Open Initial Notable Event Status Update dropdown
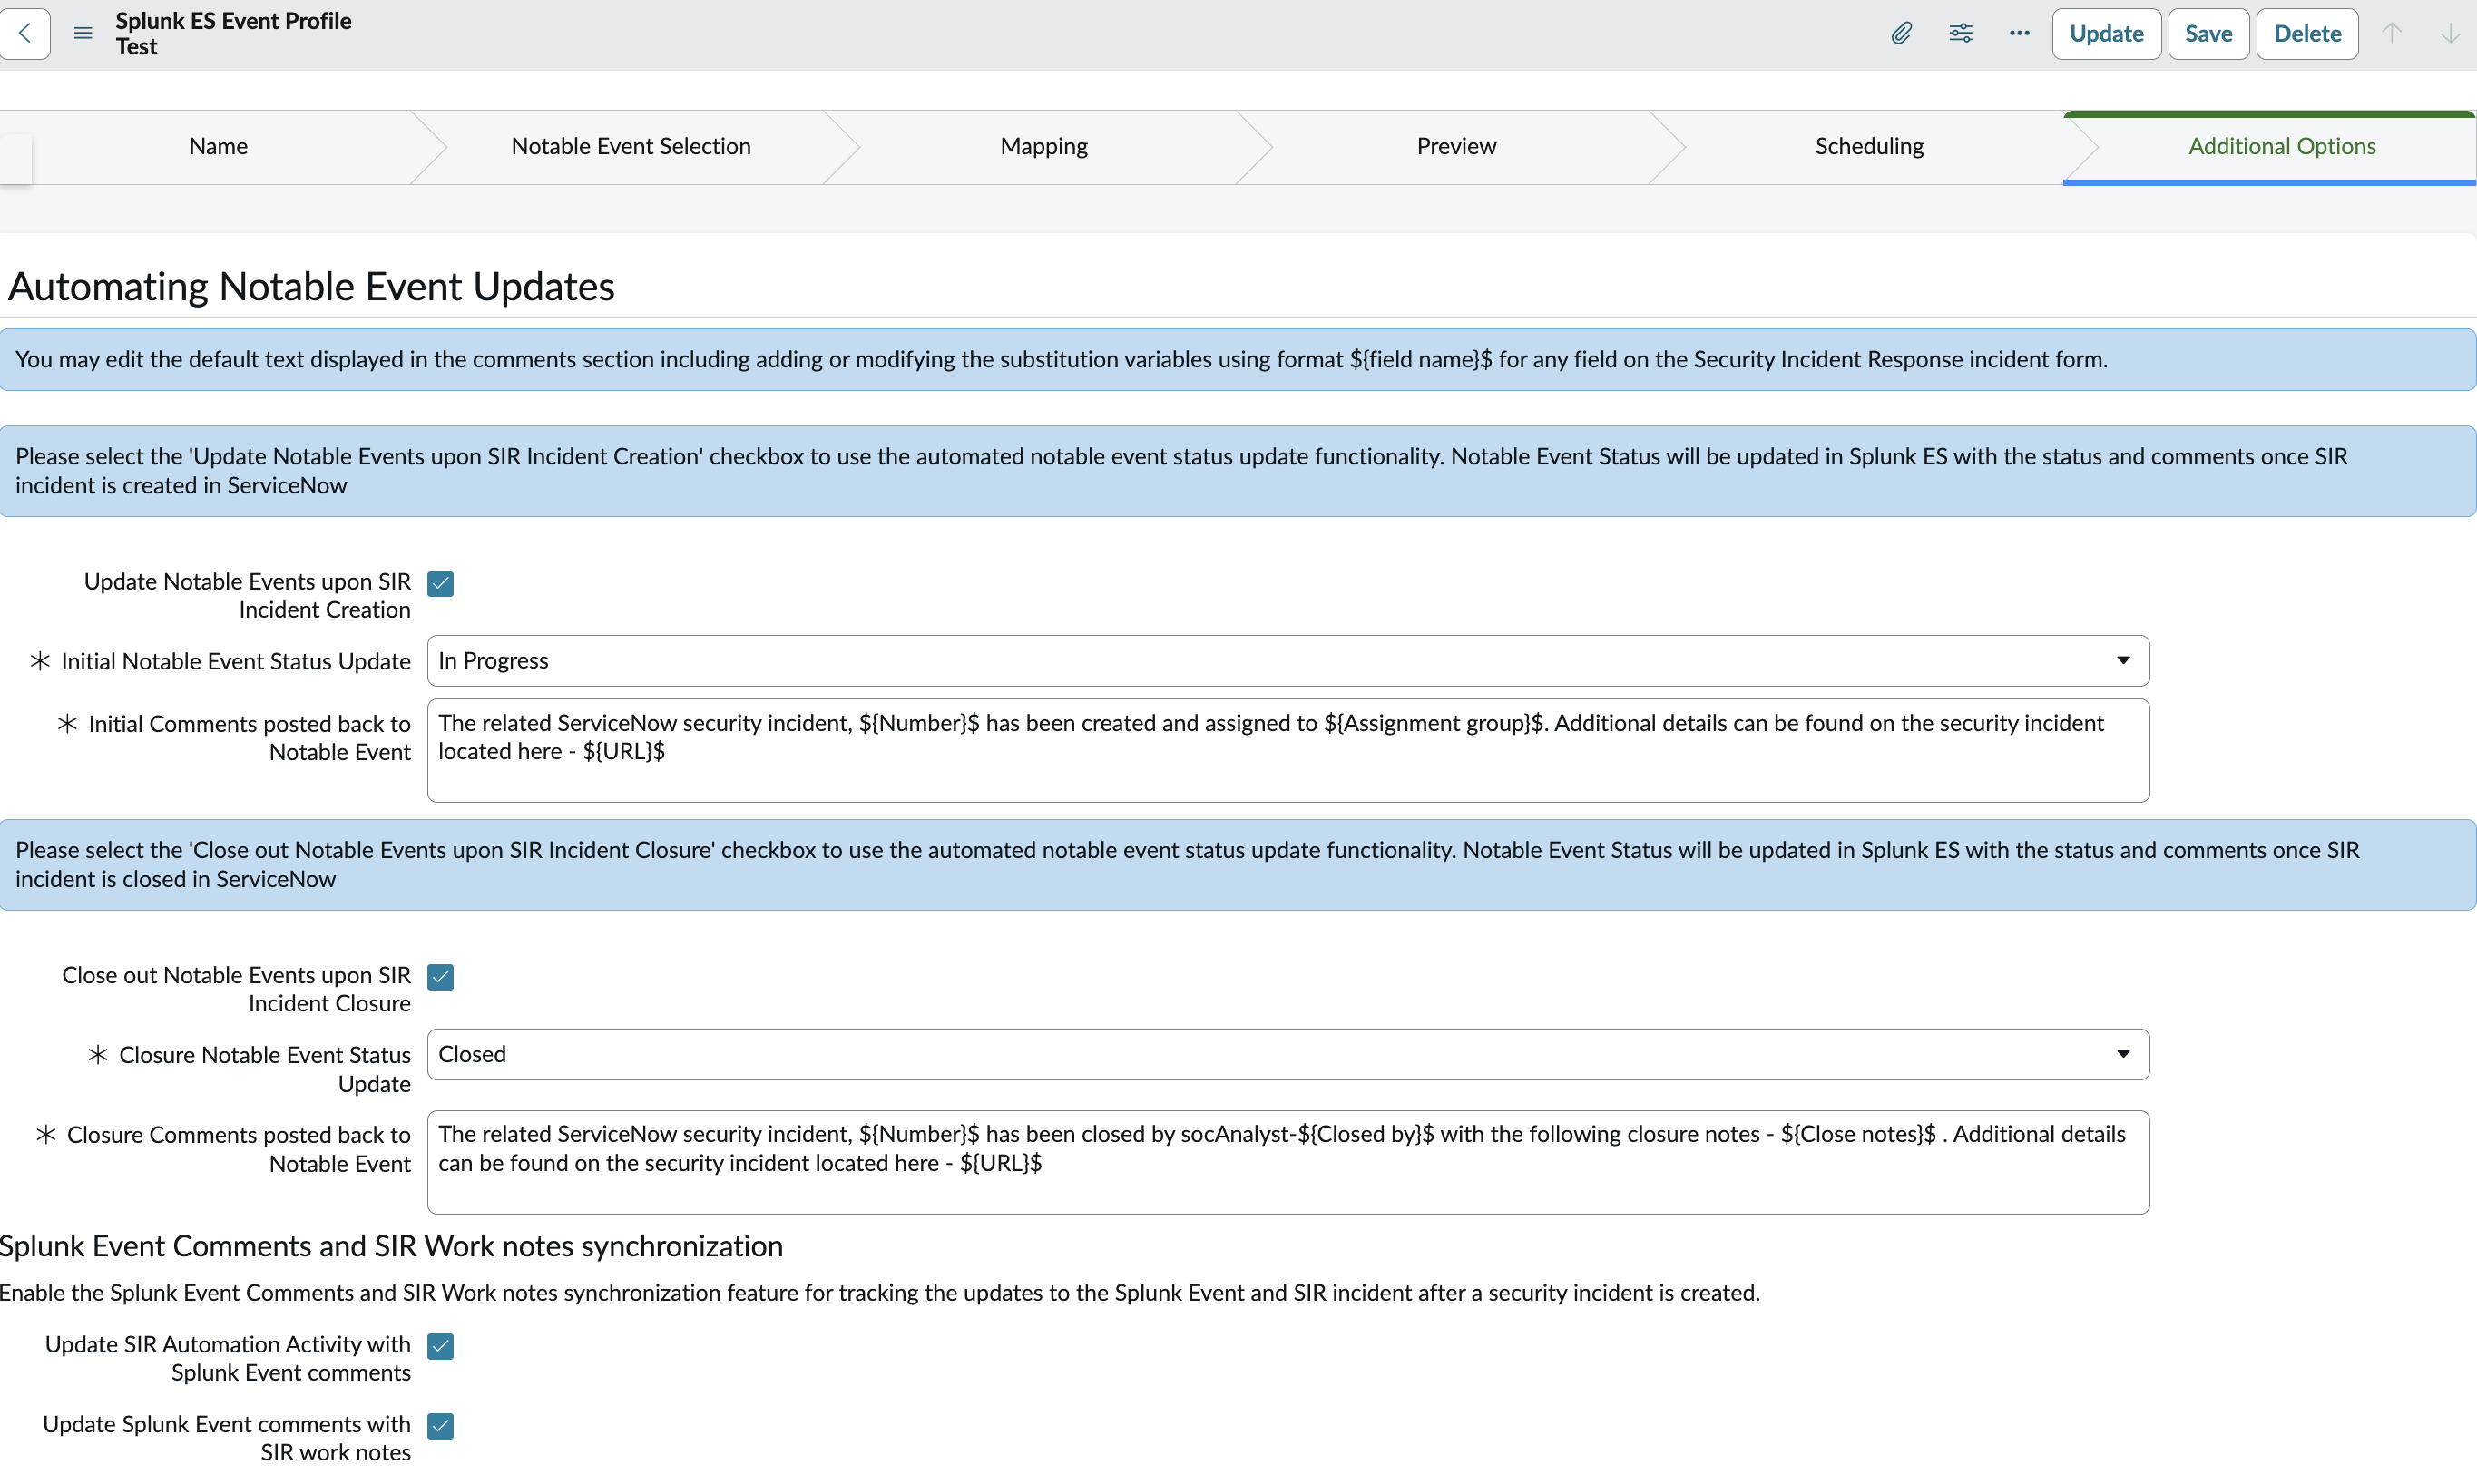 pos(1288,661)
